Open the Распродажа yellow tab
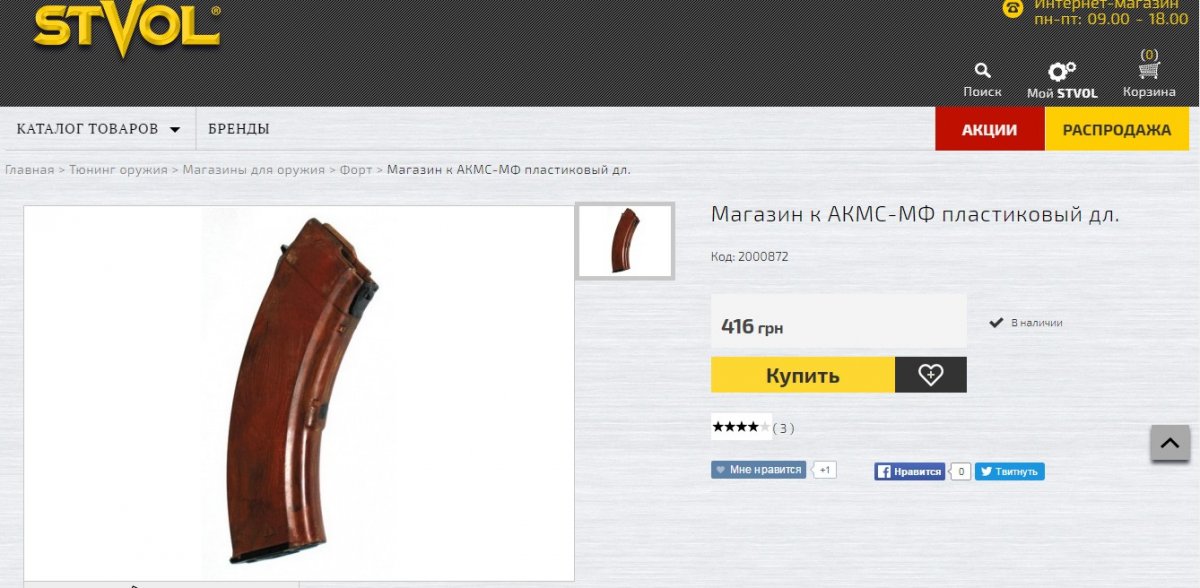 pos(1117,129)
